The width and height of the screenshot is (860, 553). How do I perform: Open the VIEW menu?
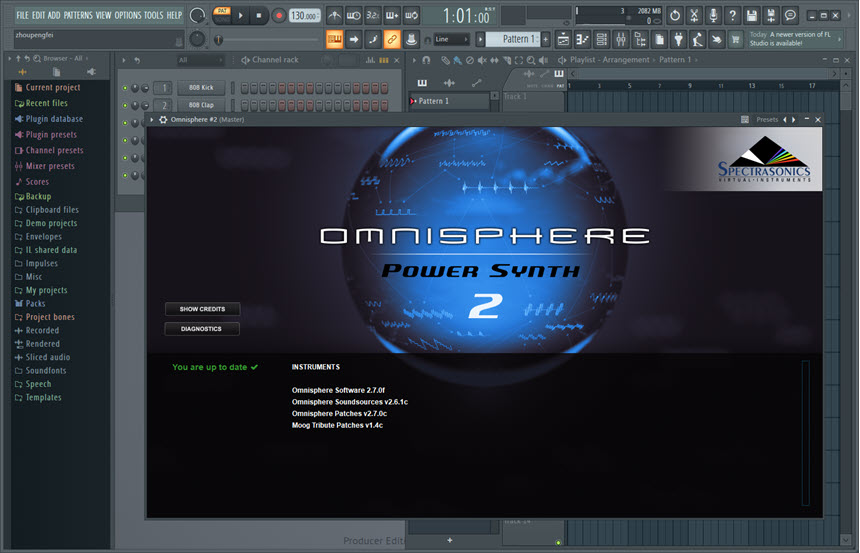pyautogui.click(x=104, y=15)
